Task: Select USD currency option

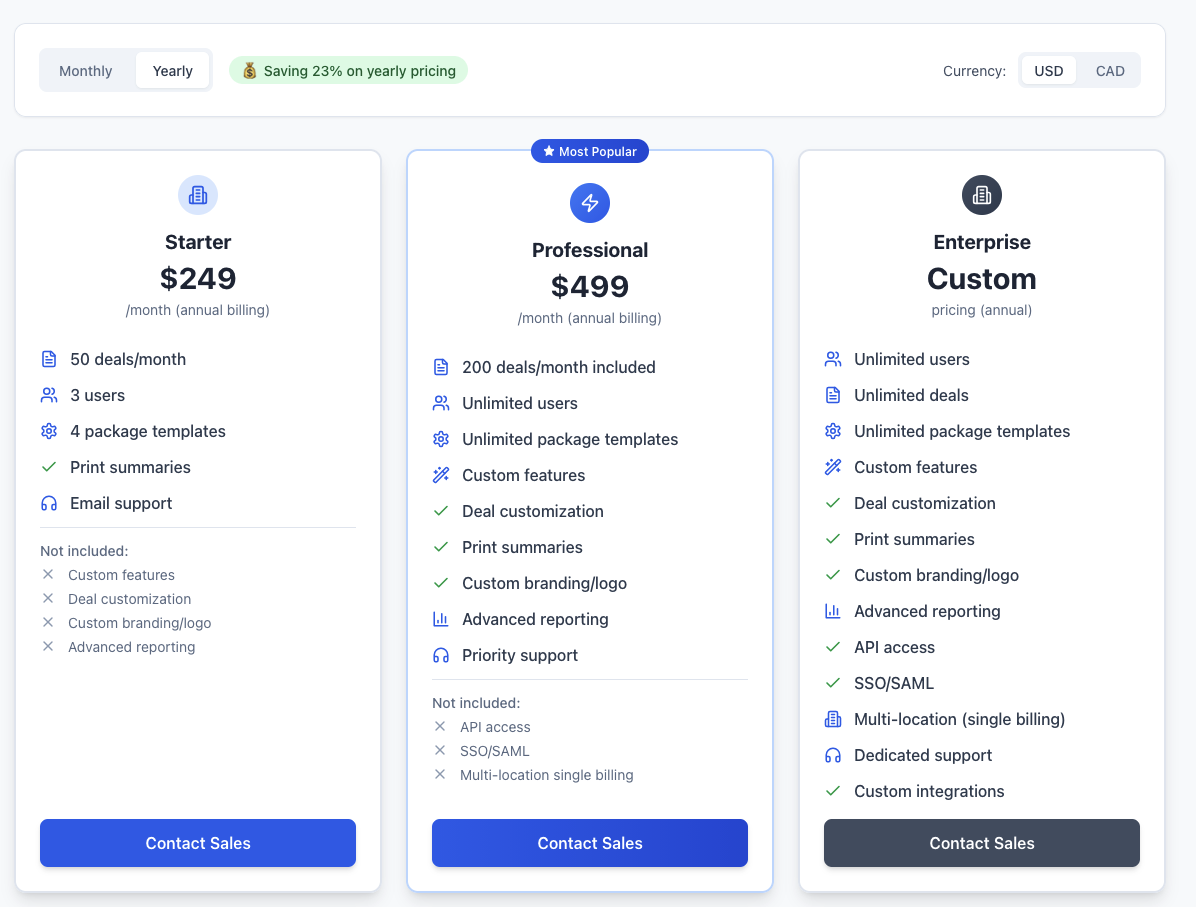Action: (1048, 70)
